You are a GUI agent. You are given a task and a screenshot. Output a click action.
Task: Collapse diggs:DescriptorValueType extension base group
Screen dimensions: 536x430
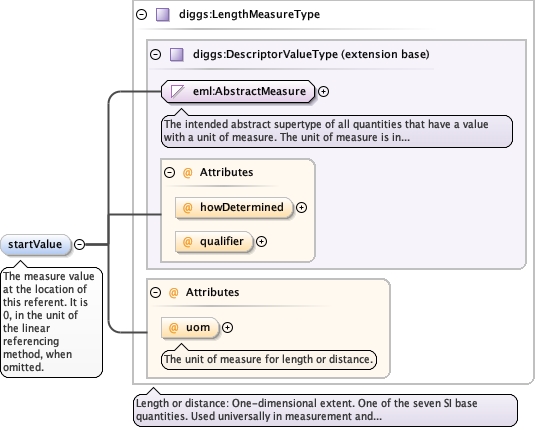pos(156,54)
